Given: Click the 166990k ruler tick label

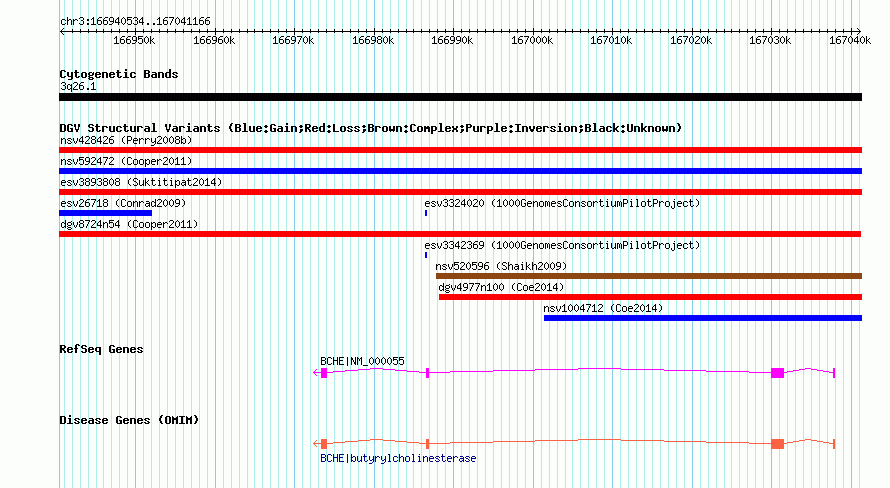Looking at the screenshot, I should pos(452,40).
